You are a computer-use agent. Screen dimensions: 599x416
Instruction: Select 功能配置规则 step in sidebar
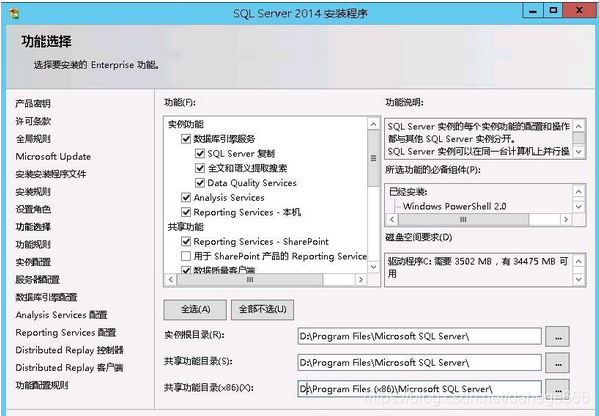pos(42,385)
